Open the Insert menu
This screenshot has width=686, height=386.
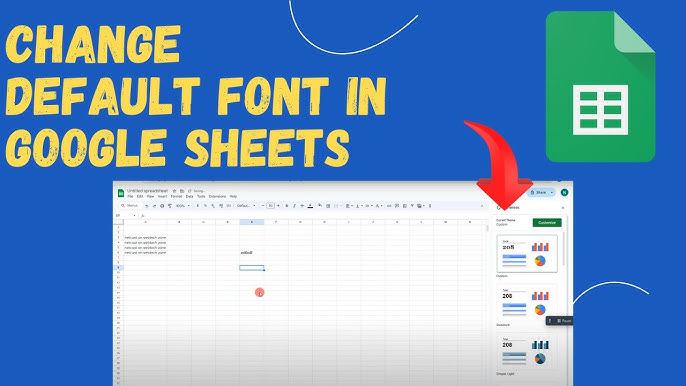click(162, 197)
